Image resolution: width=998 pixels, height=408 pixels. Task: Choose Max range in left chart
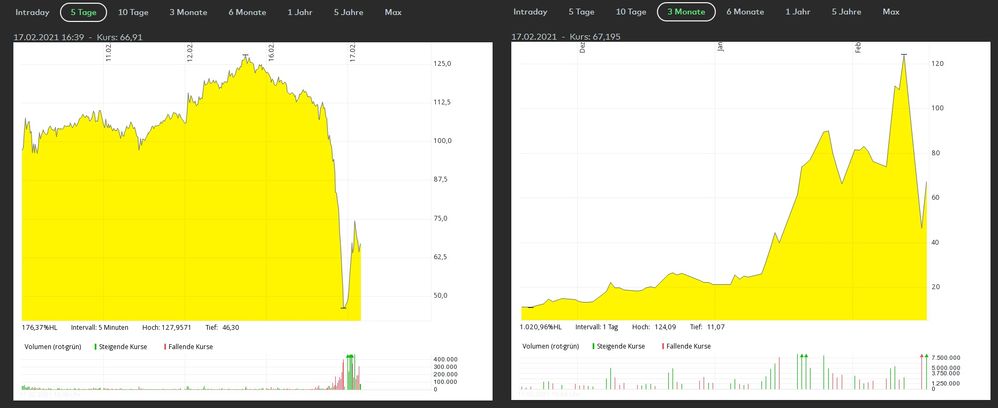[x=393, y=12]
